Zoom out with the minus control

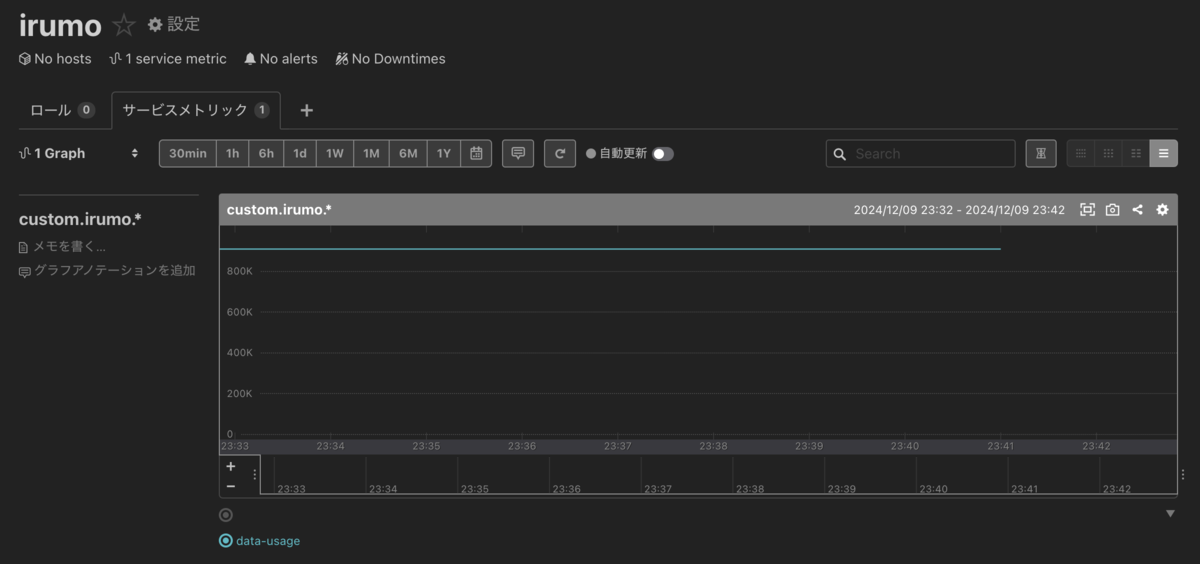[x=231, y=486]
